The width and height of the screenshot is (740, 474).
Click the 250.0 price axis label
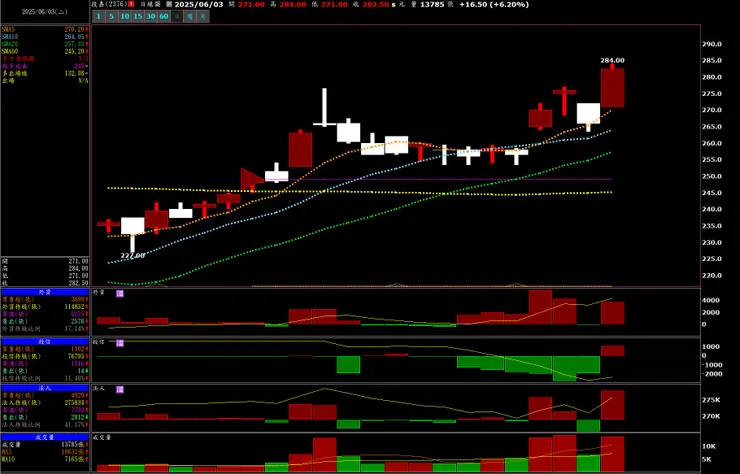tap(712, 176)
